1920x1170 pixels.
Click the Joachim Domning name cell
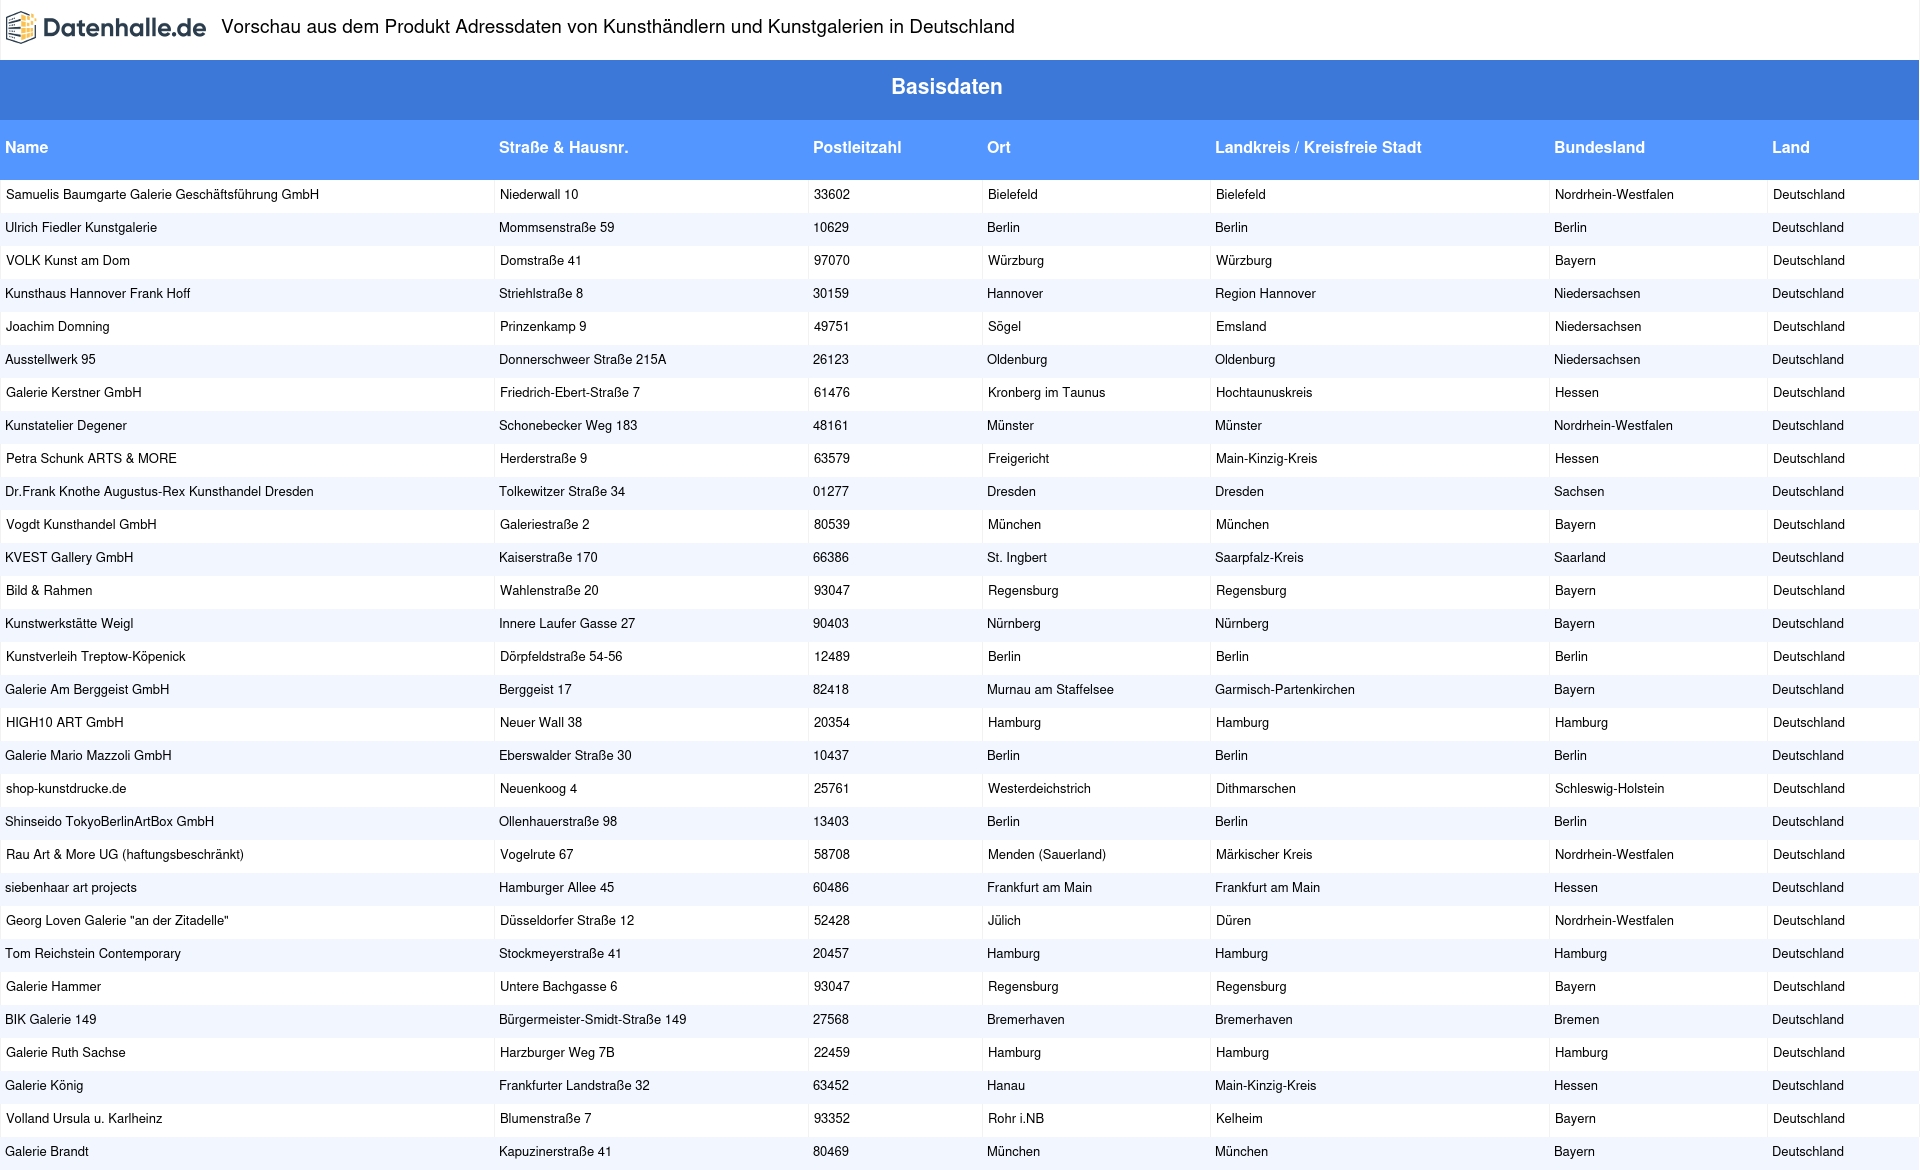point(58,327)
